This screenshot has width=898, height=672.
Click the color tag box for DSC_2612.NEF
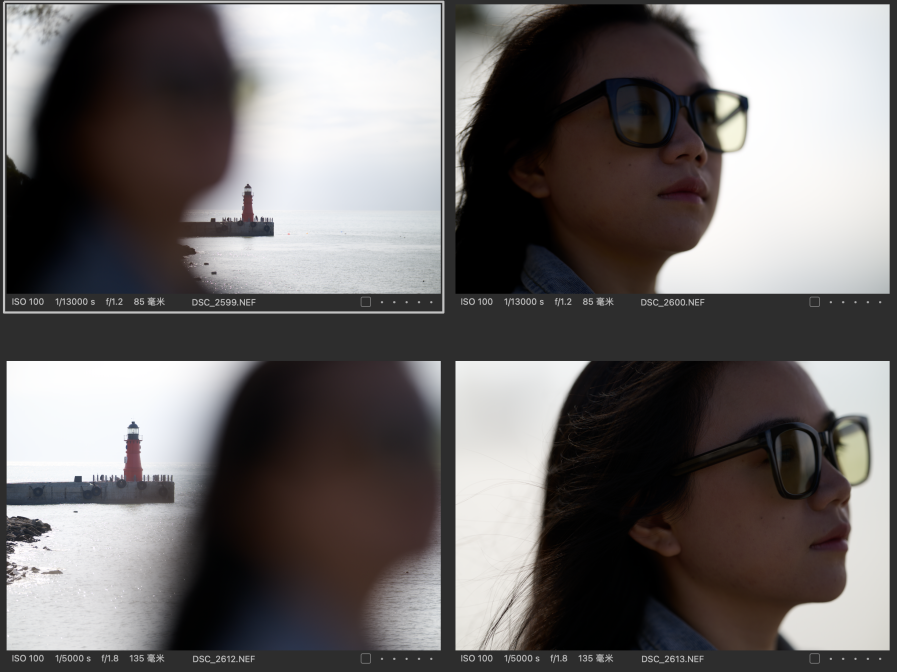click(365, 659)
